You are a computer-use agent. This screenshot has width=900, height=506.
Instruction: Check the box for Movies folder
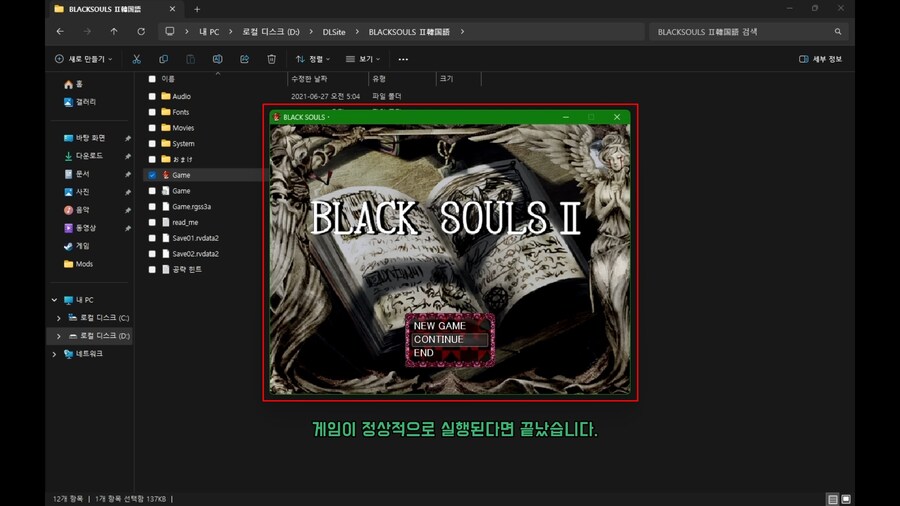point(152,128)
